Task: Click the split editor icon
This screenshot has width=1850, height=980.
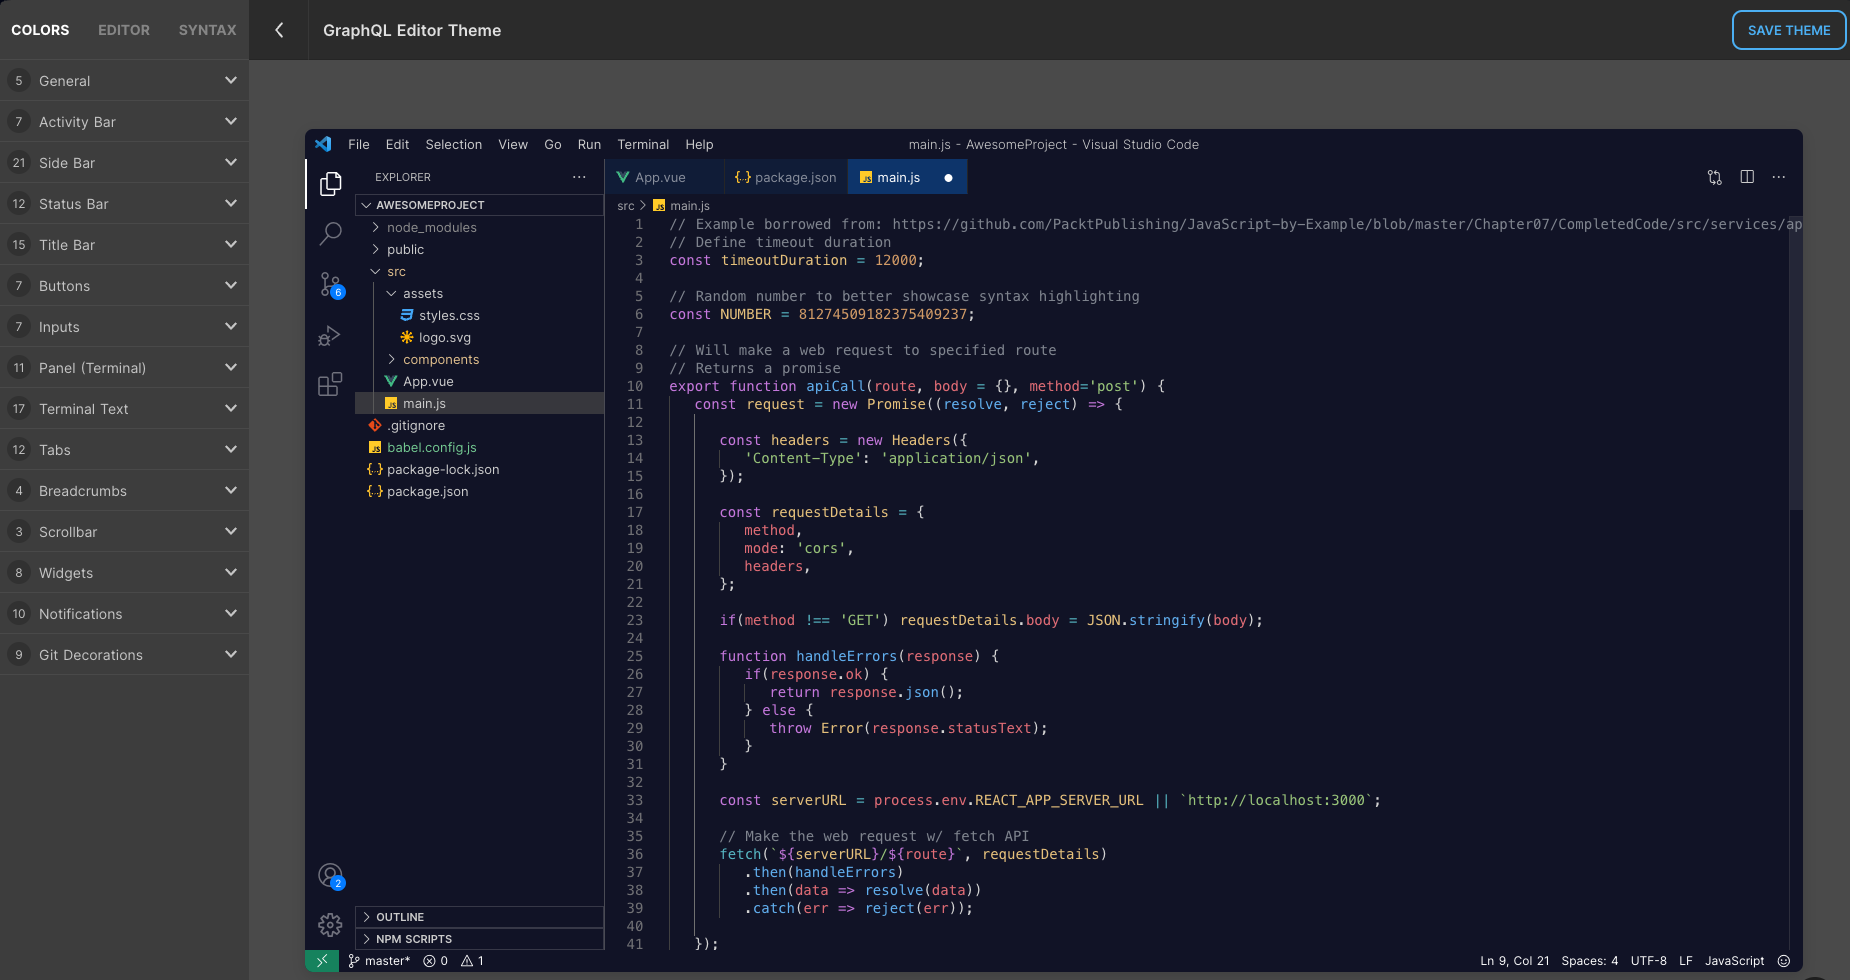Action: (x=1747, y=177)
